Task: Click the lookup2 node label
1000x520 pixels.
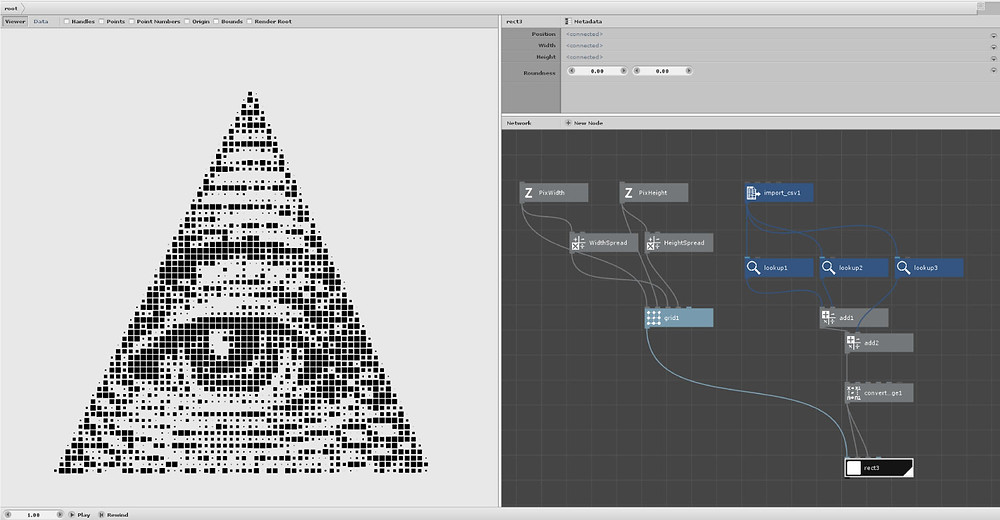Action: (x=850, y=267)
